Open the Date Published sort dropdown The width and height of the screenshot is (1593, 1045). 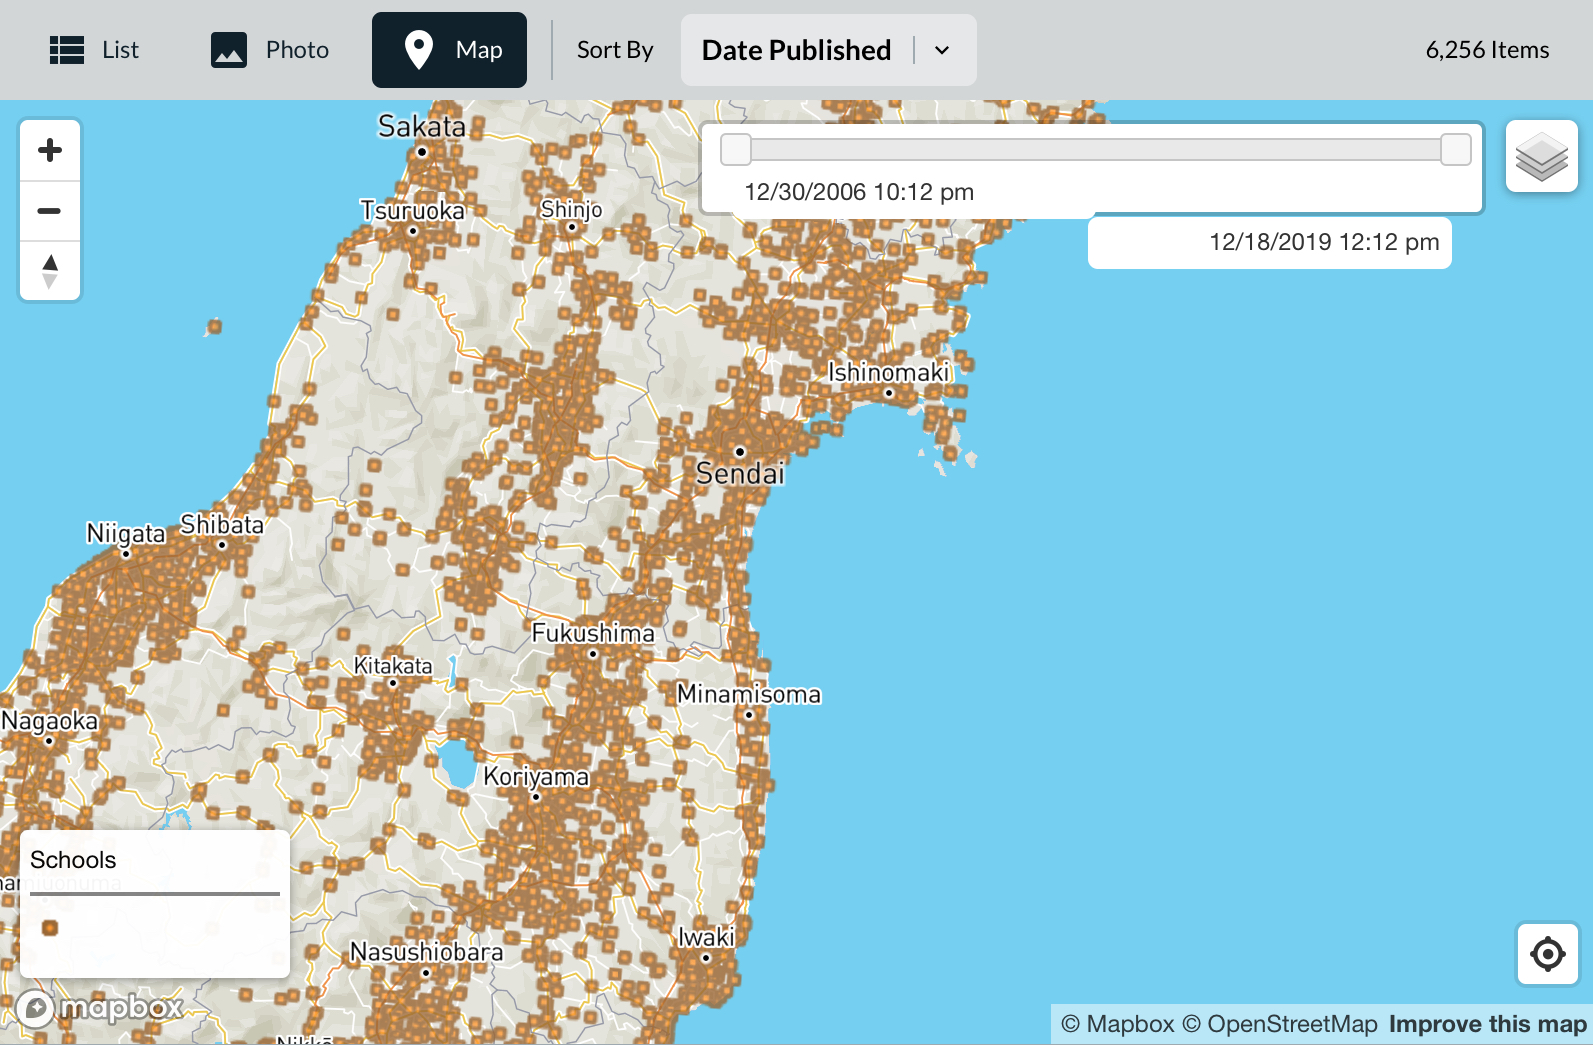796,50
